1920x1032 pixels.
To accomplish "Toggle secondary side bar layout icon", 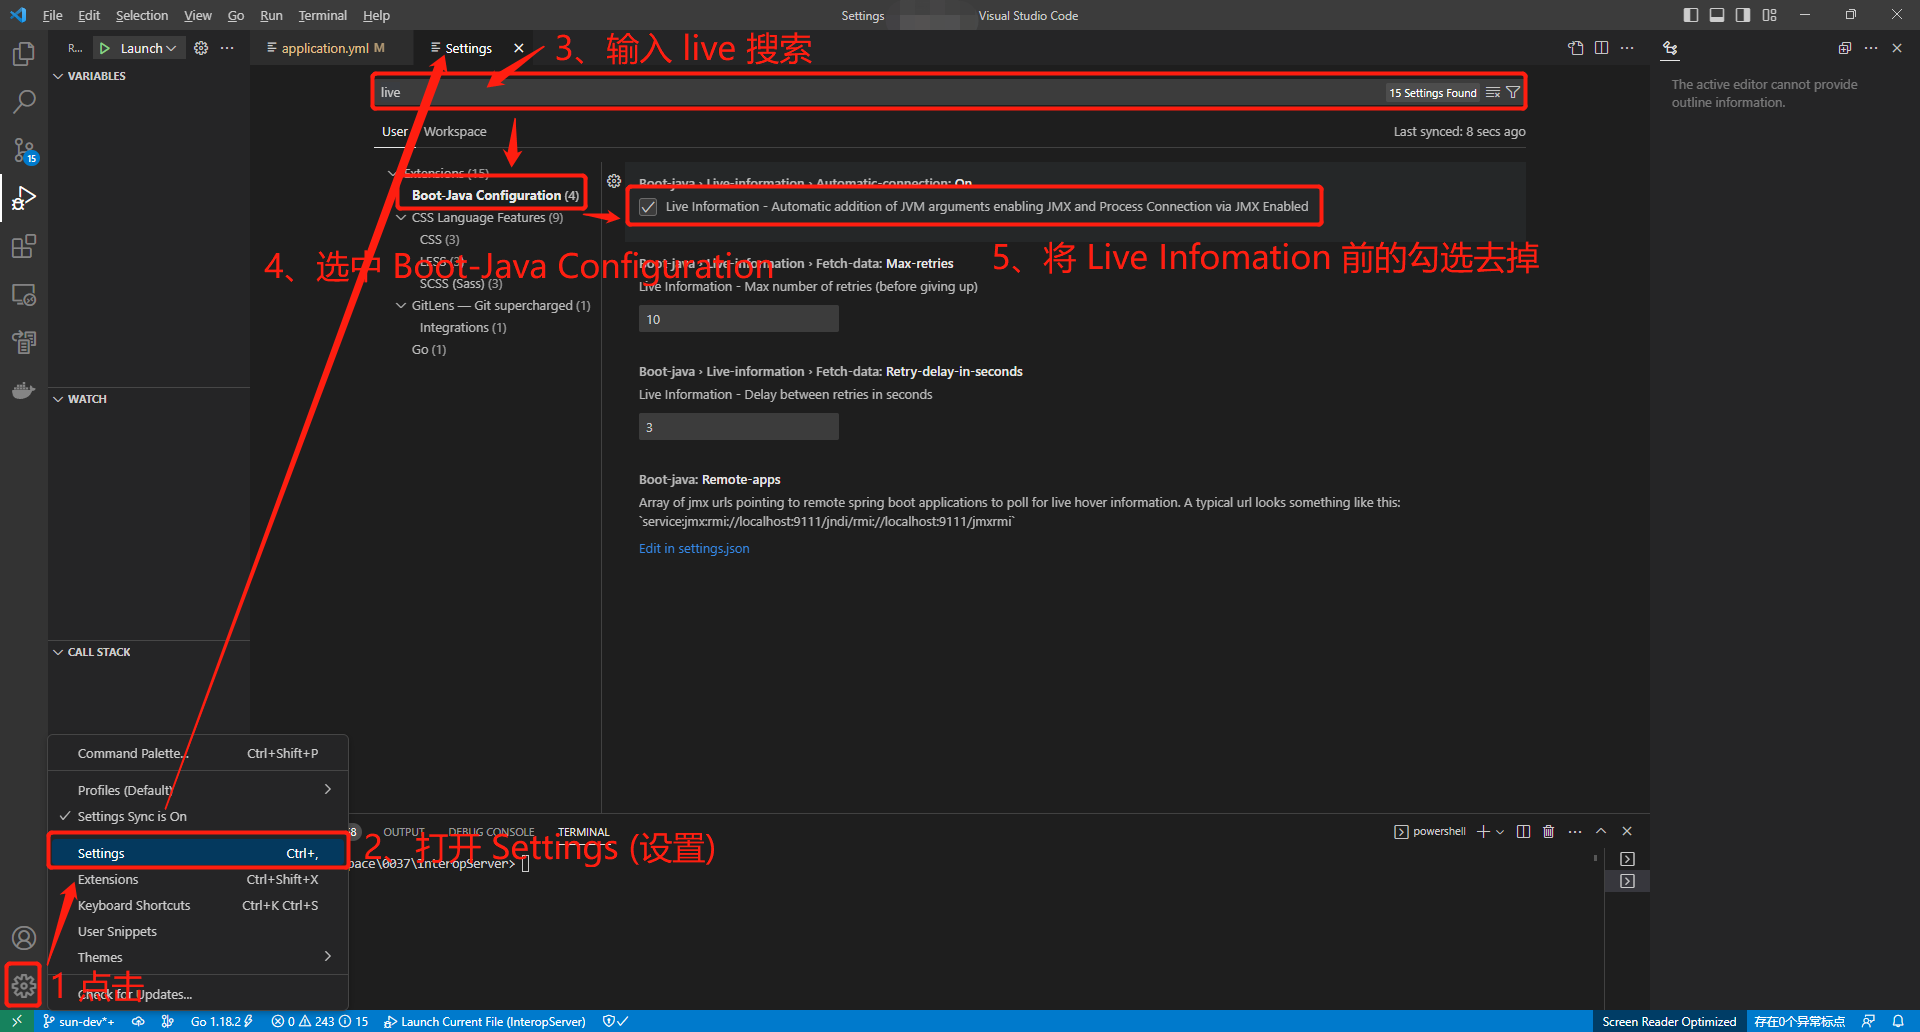I will 1743,15.
